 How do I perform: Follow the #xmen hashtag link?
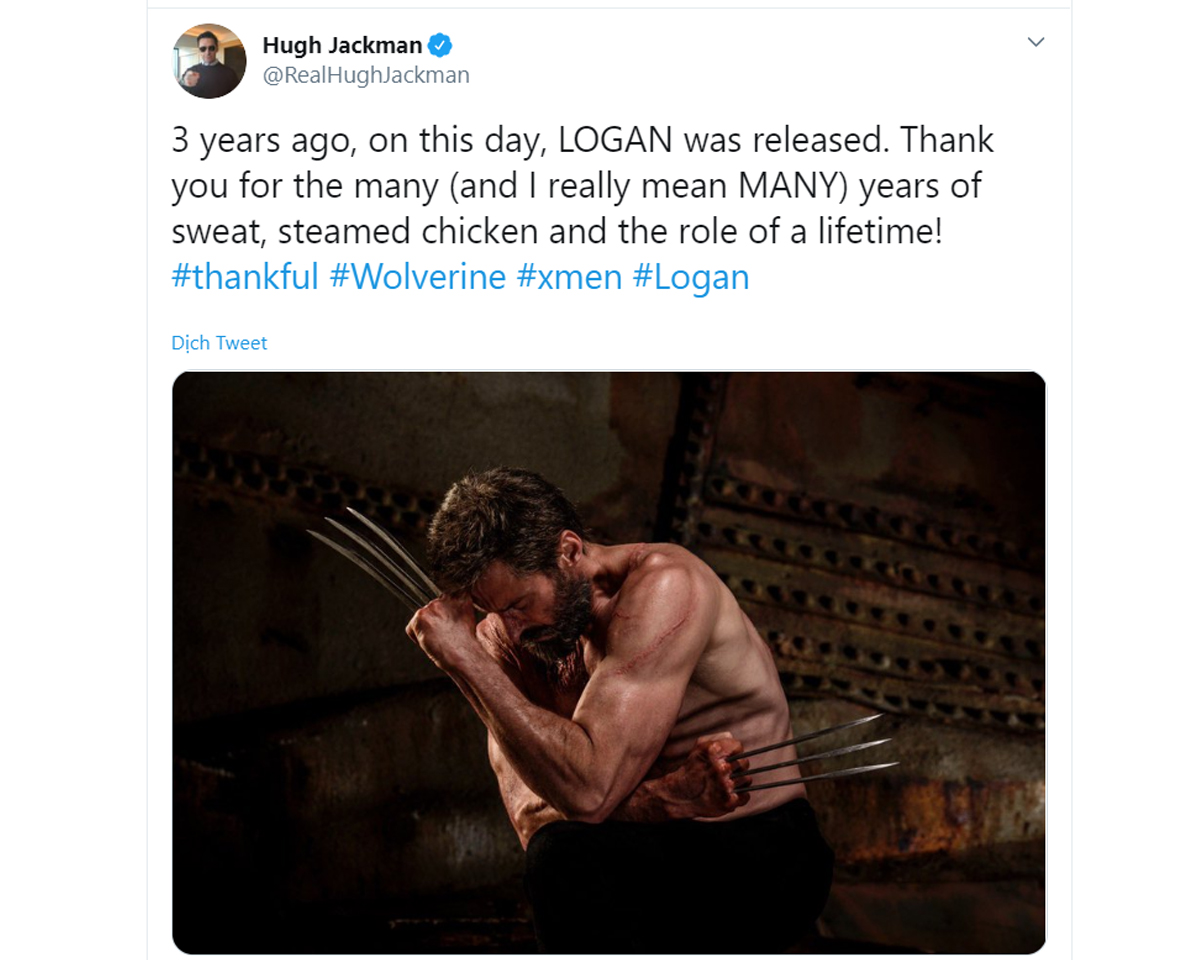569,276
